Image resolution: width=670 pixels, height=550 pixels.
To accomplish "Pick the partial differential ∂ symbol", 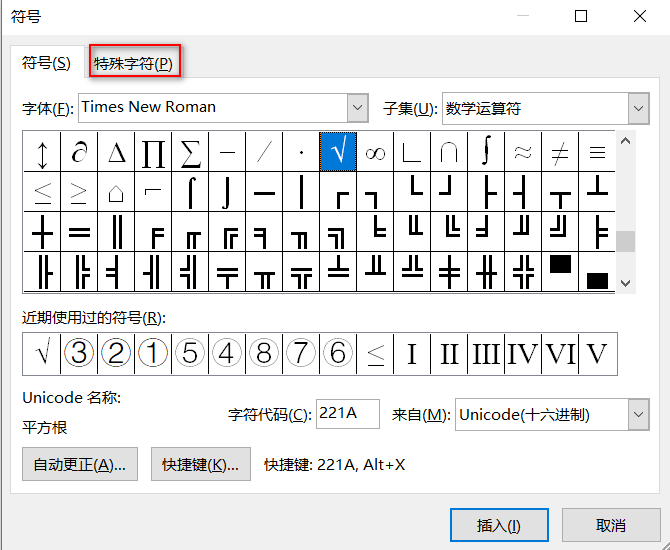I will [79, 152].
